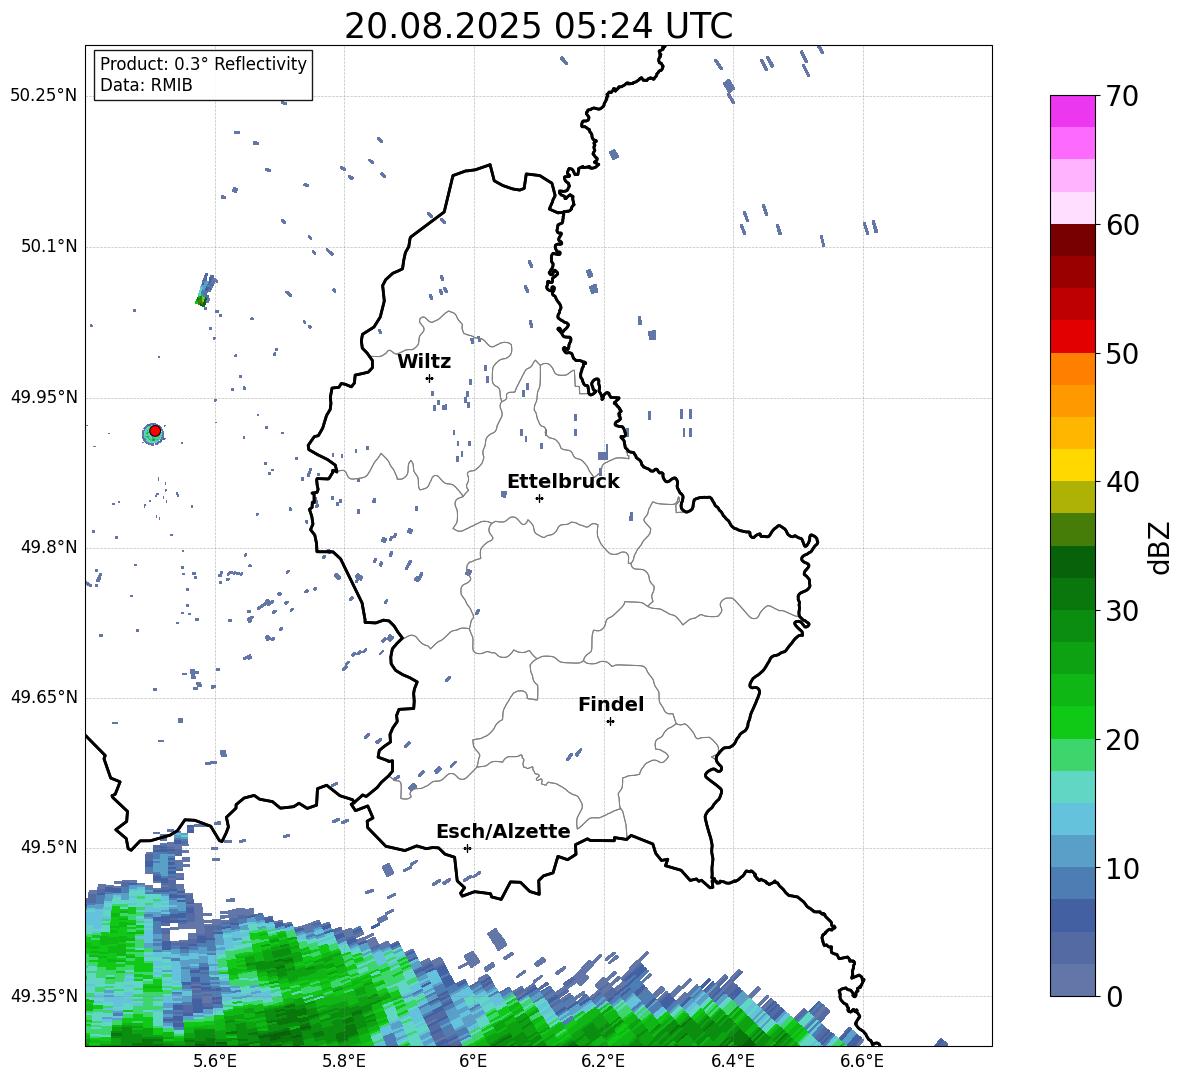1184x1081 pixels.
Task: Pick the grey-blue swatch at 0 dBZ
Action: point(1072,980)
